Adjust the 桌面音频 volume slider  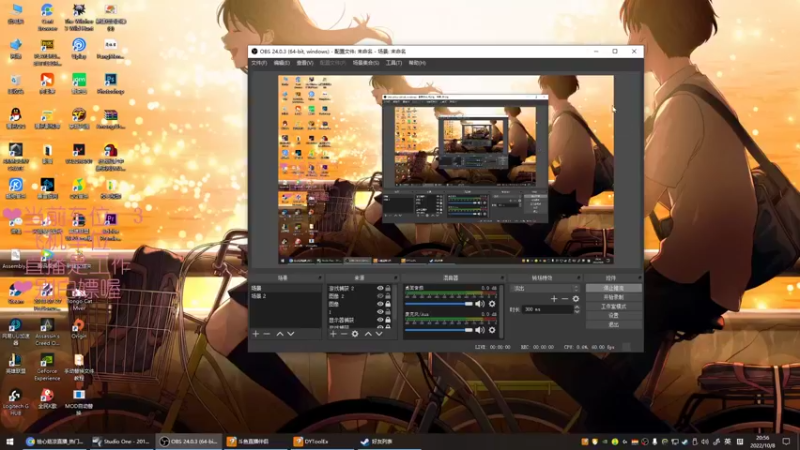pyautogui.click(x=439, y=304)
